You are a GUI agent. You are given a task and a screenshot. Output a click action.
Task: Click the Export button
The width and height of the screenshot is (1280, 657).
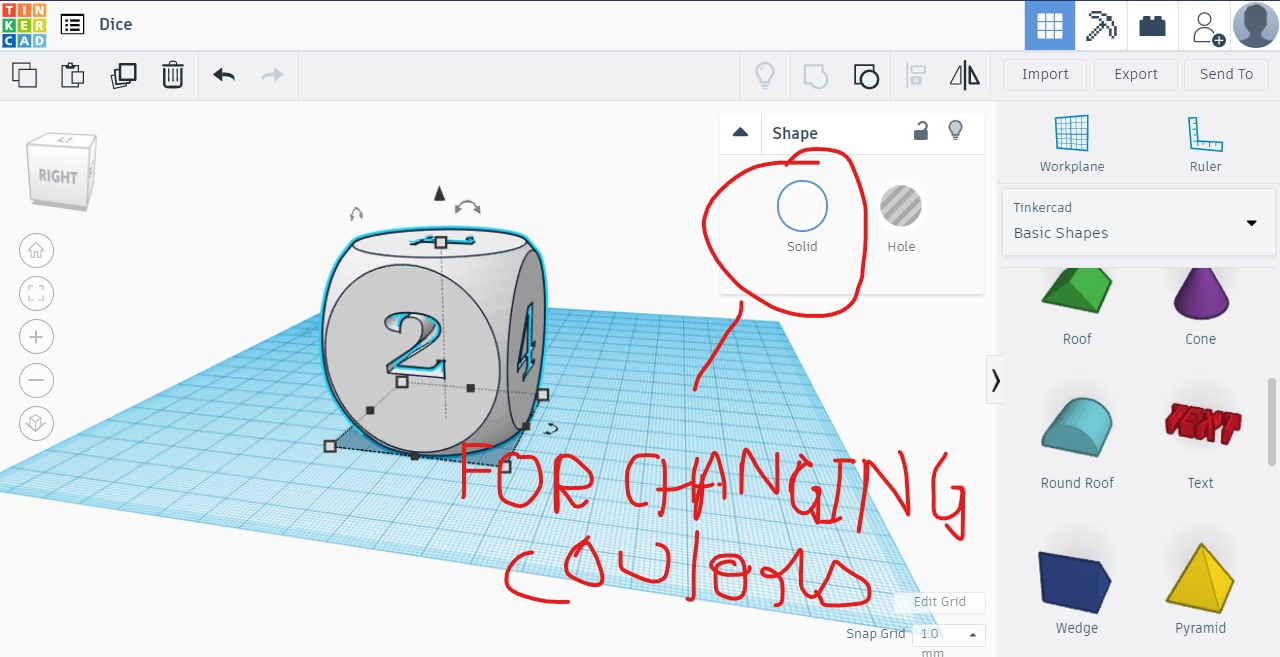pos(1135,74)
